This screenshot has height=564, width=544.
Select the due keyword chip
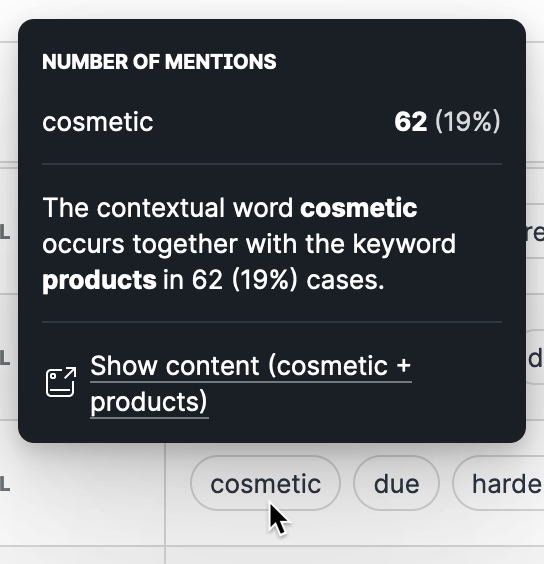396,483
